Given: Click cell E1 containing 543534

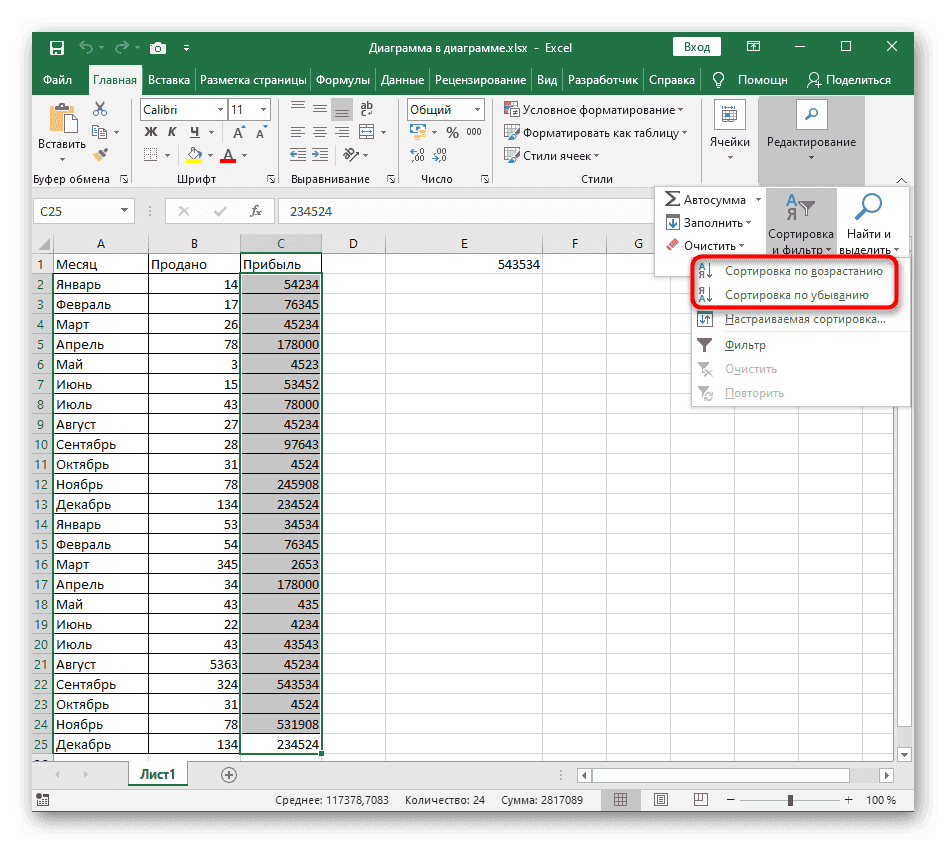Looking at the screenshot, I should coord(463,264).
